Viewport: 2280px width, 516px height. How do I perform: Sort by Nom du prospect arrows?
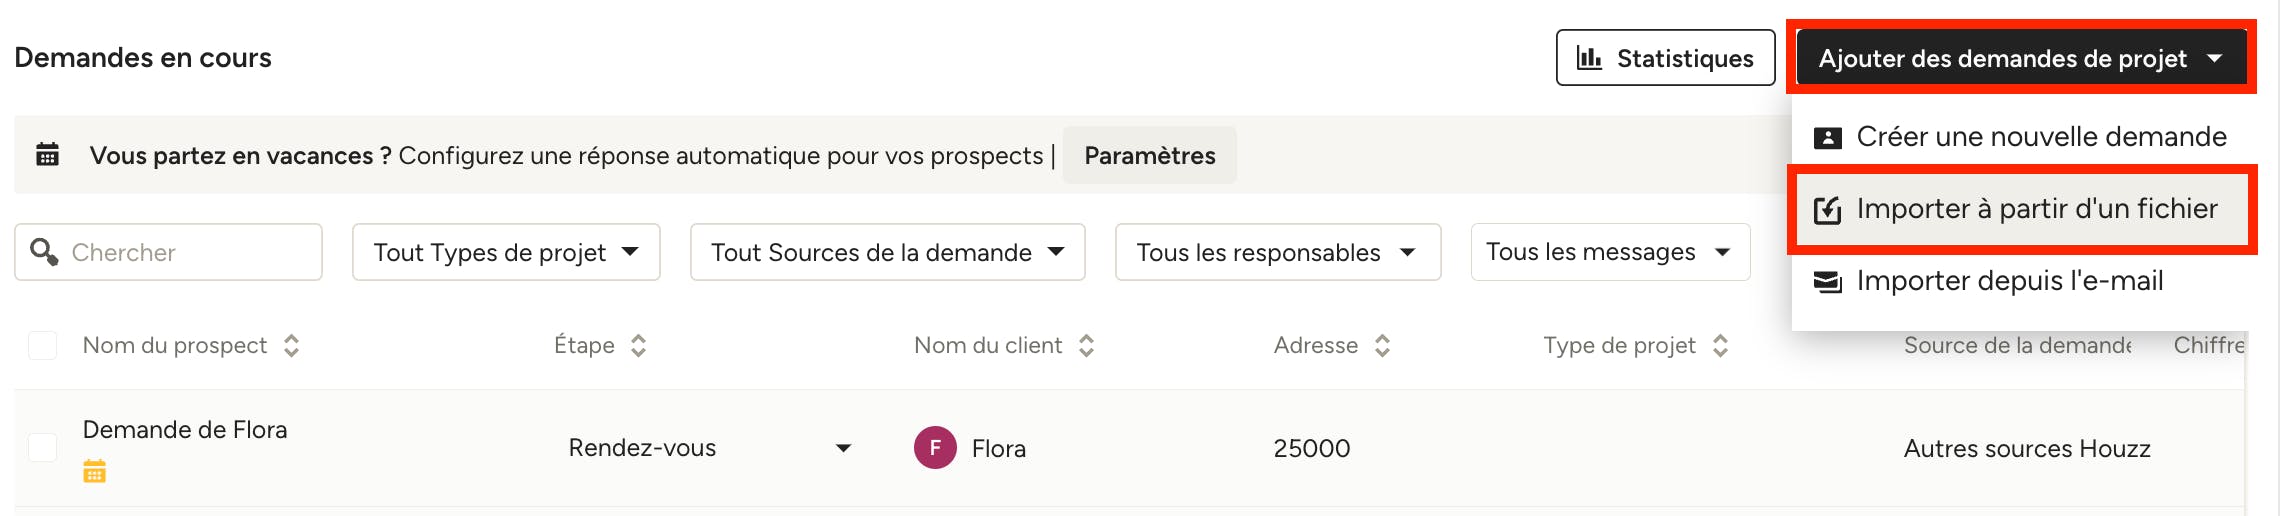point(291,346)
